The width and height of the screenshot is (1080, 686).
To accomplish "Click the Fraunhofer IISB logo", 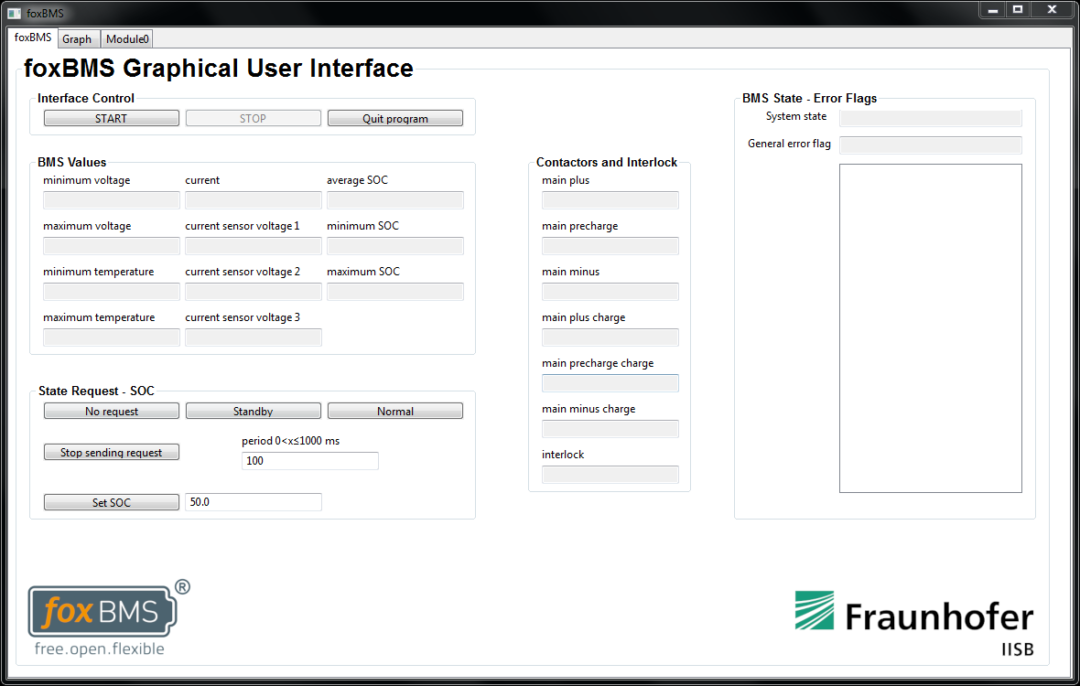I will click(915, 615).
